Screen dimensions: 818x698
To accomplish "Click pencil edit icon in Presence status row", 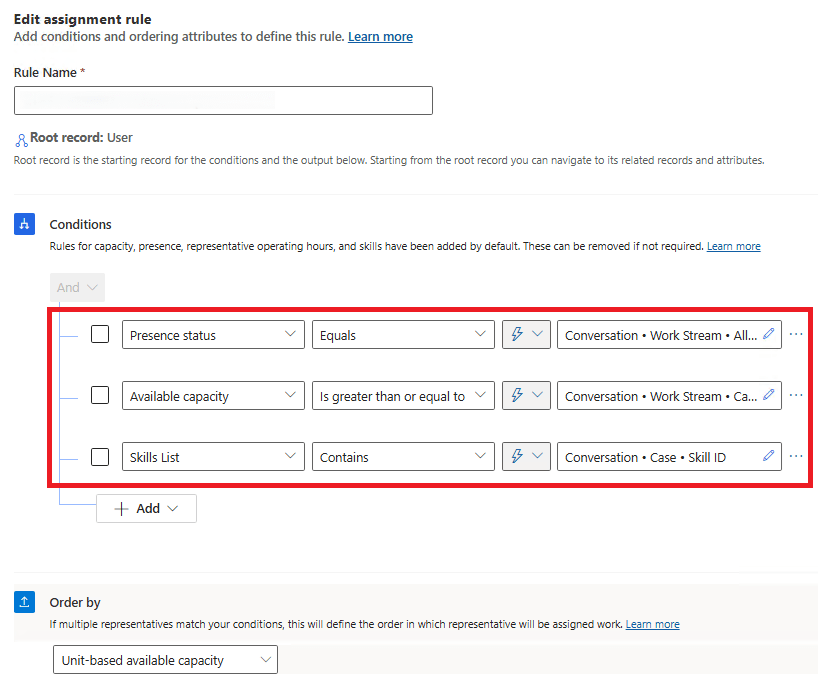I will pyautogui.click(x=768, y=335).
